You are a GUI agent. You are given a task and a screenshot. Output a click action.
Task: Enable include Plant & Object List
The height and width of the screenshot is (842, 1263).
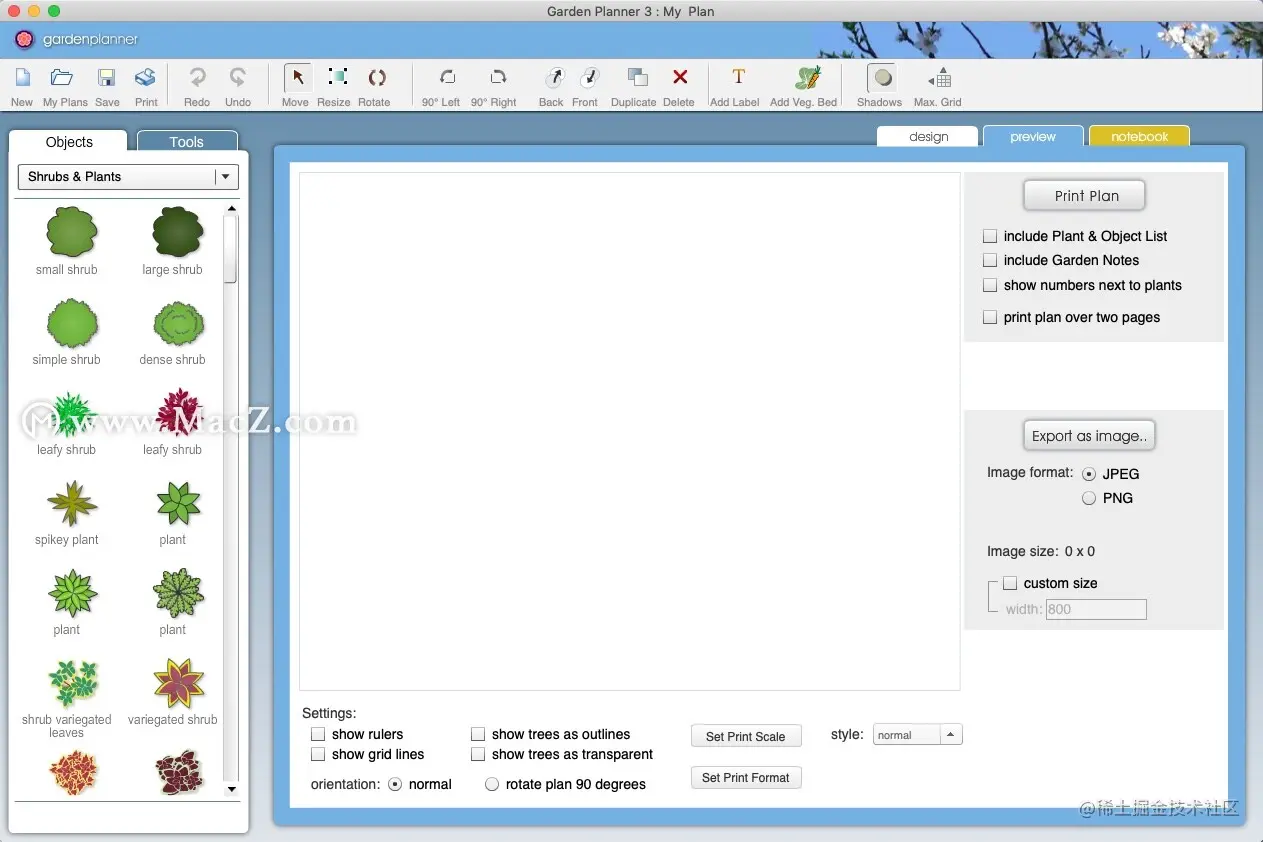(x=990, y=236)
